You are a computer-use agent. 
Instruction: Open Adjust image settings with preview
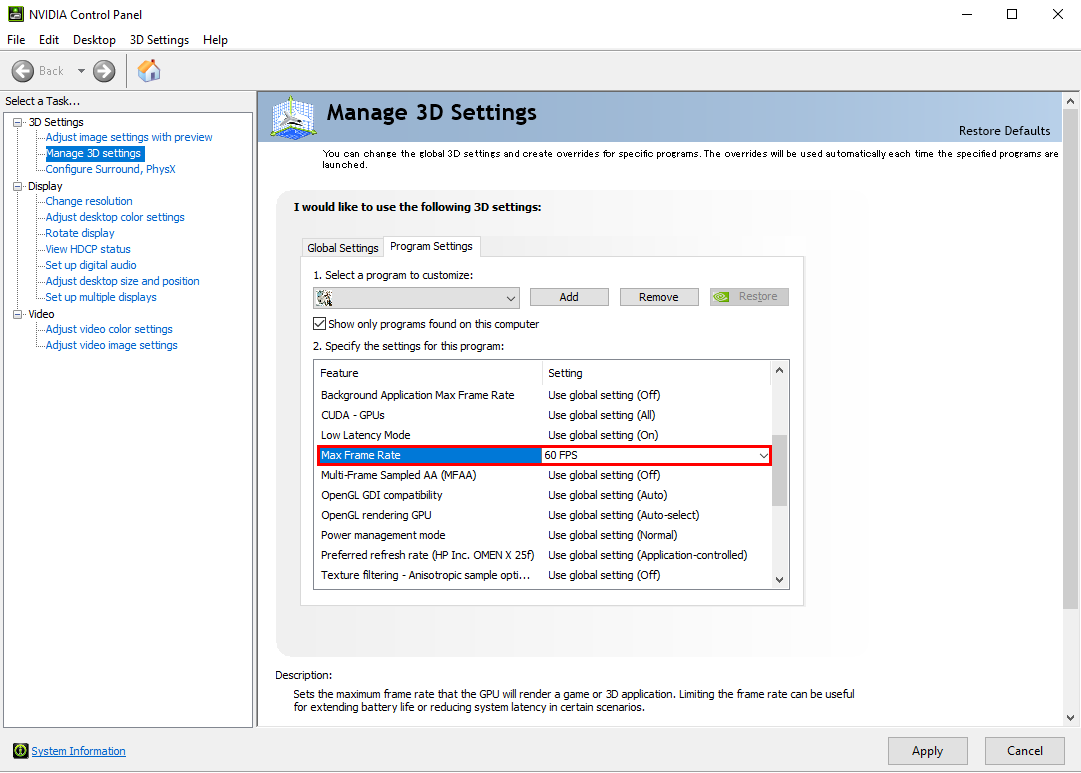(129, 137)
